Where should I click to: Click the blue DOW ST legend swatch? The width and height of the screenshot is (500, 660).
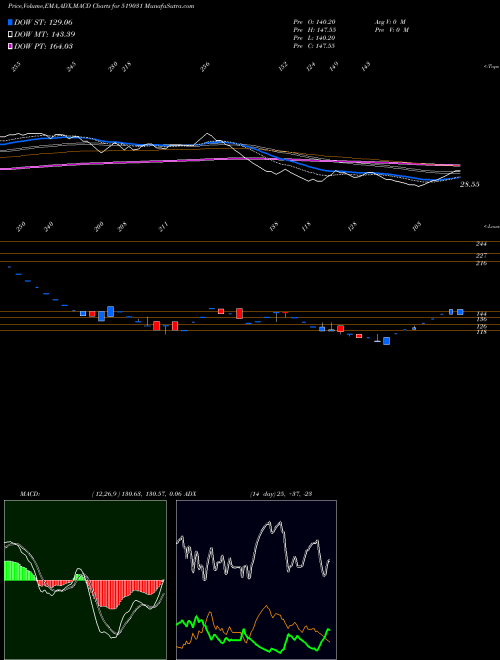(11, 22)
